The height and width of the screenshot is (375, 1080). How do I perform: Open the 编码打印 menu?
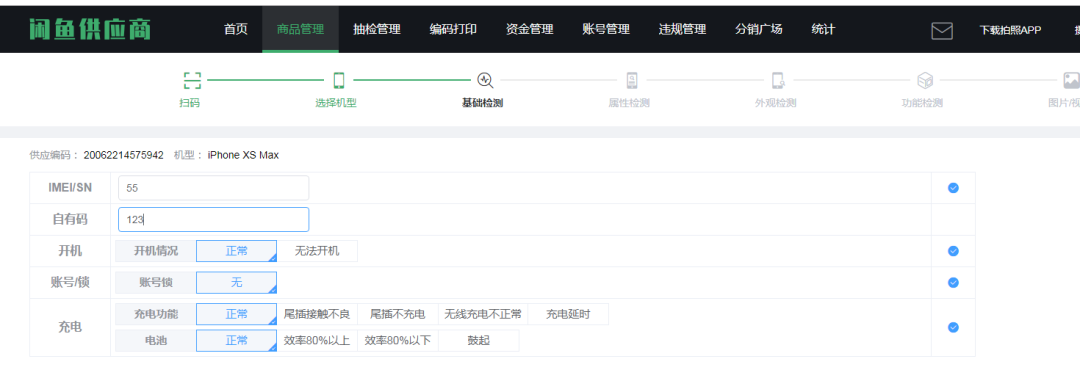pyautogui.click(x=453, y=29)
